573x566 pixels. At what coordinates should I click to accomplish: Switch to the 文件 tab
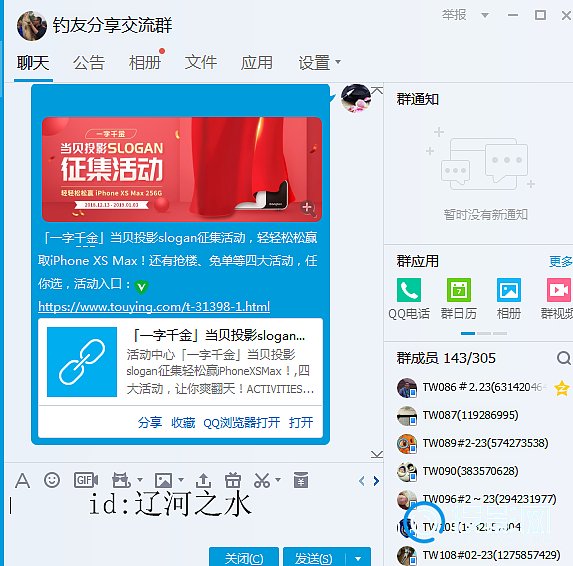[x=201, y=62]
